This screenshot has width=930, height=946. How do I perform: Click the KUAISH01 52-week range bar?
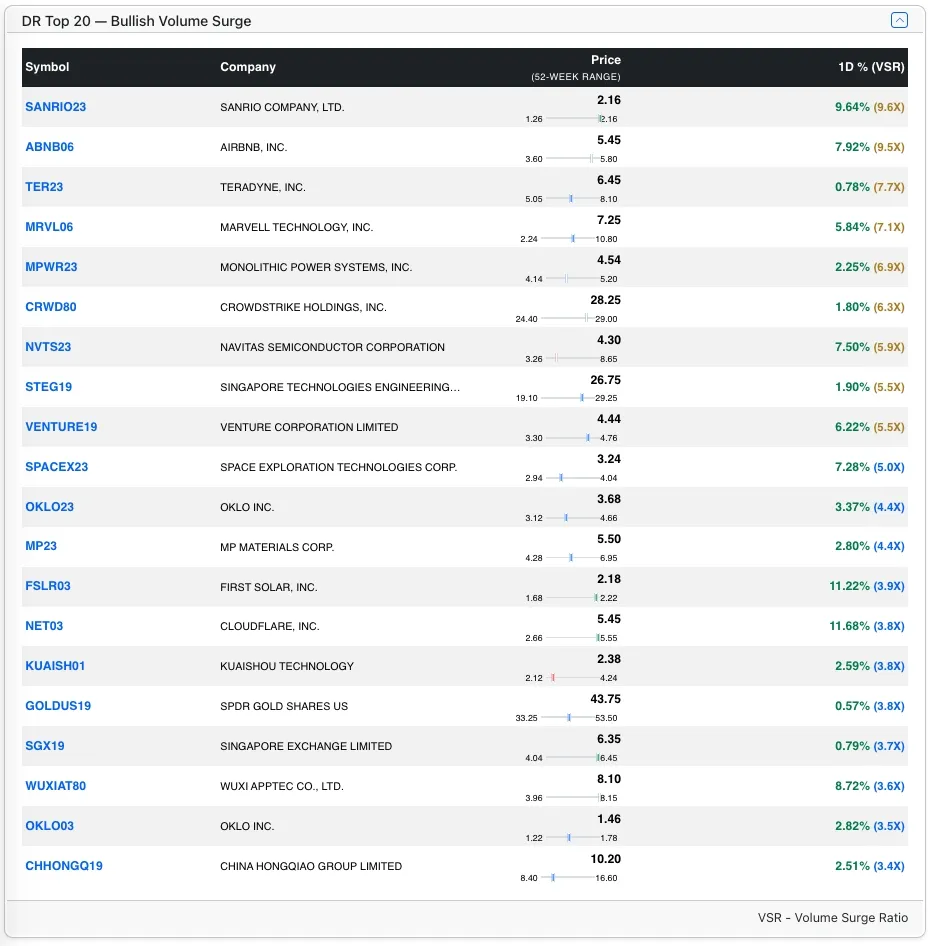(x=572, y=678)
